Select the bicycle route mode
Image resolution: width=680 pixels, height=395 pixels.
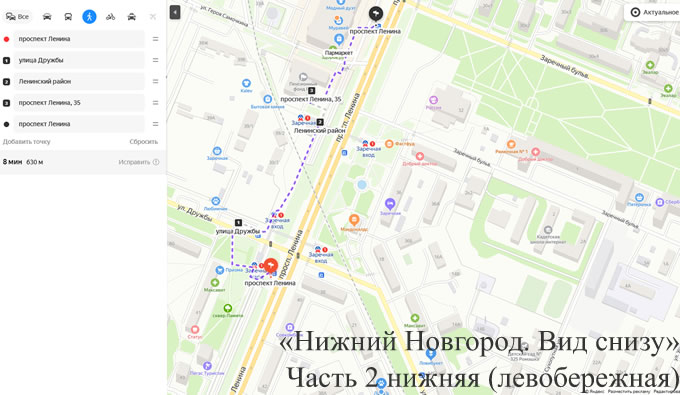tap(111, 16)
